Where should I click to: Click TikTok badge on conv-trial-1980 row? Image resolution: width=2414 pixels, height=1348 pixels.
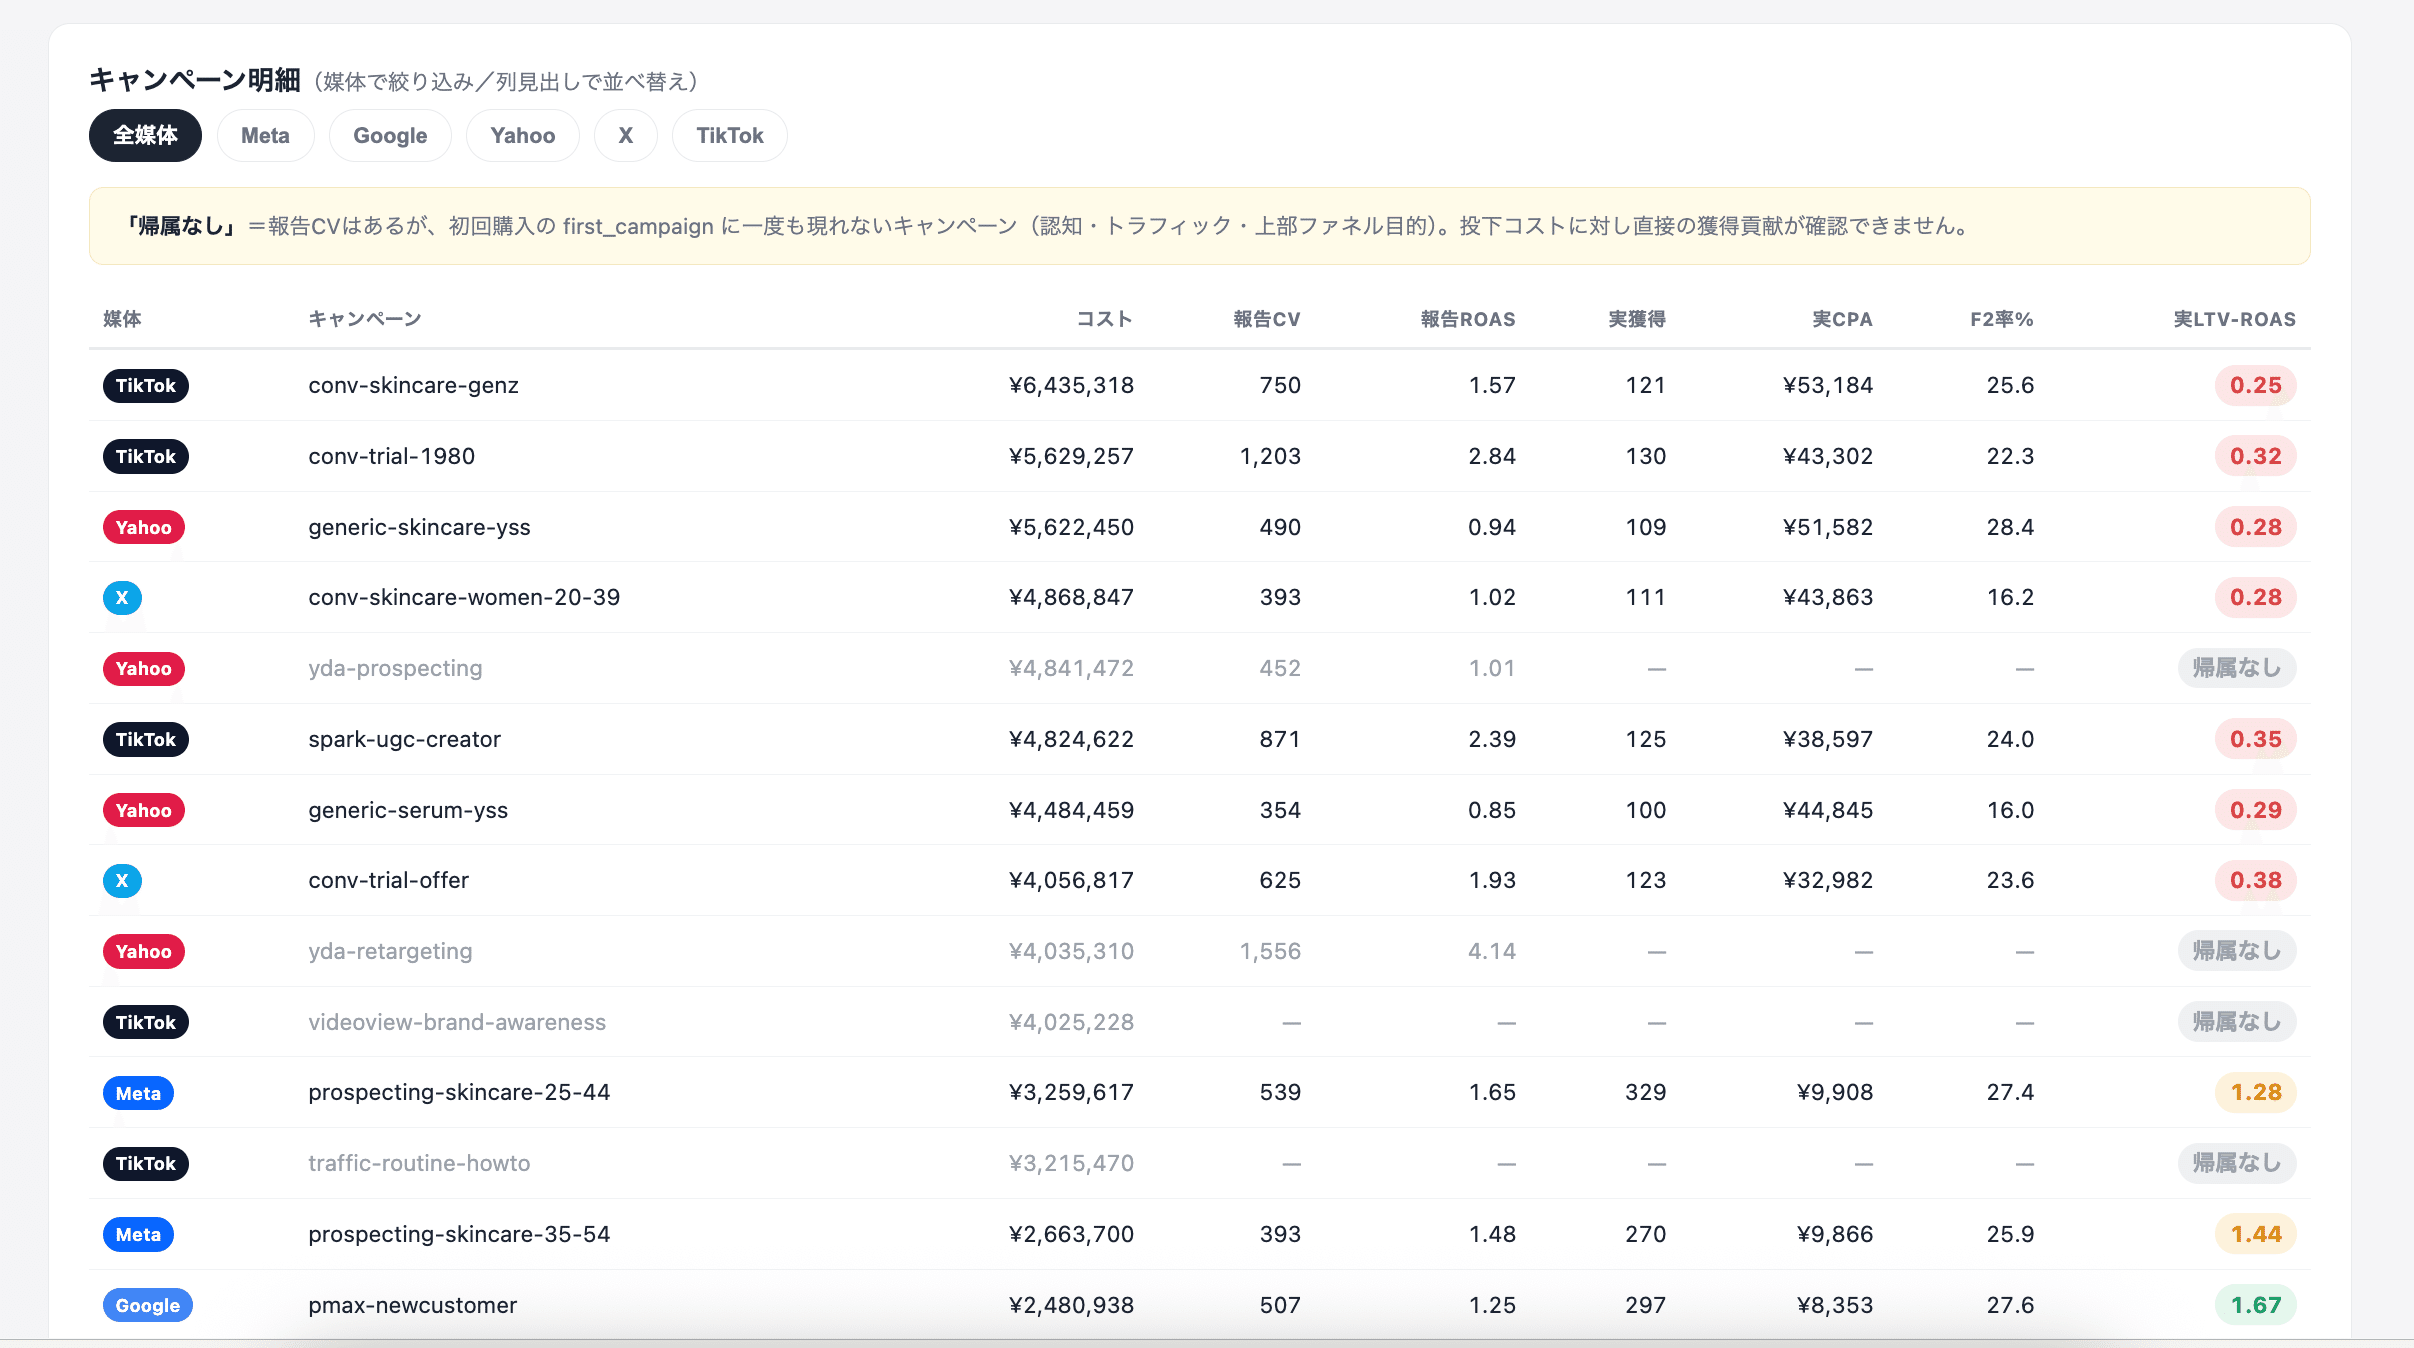tap(146, 456)
